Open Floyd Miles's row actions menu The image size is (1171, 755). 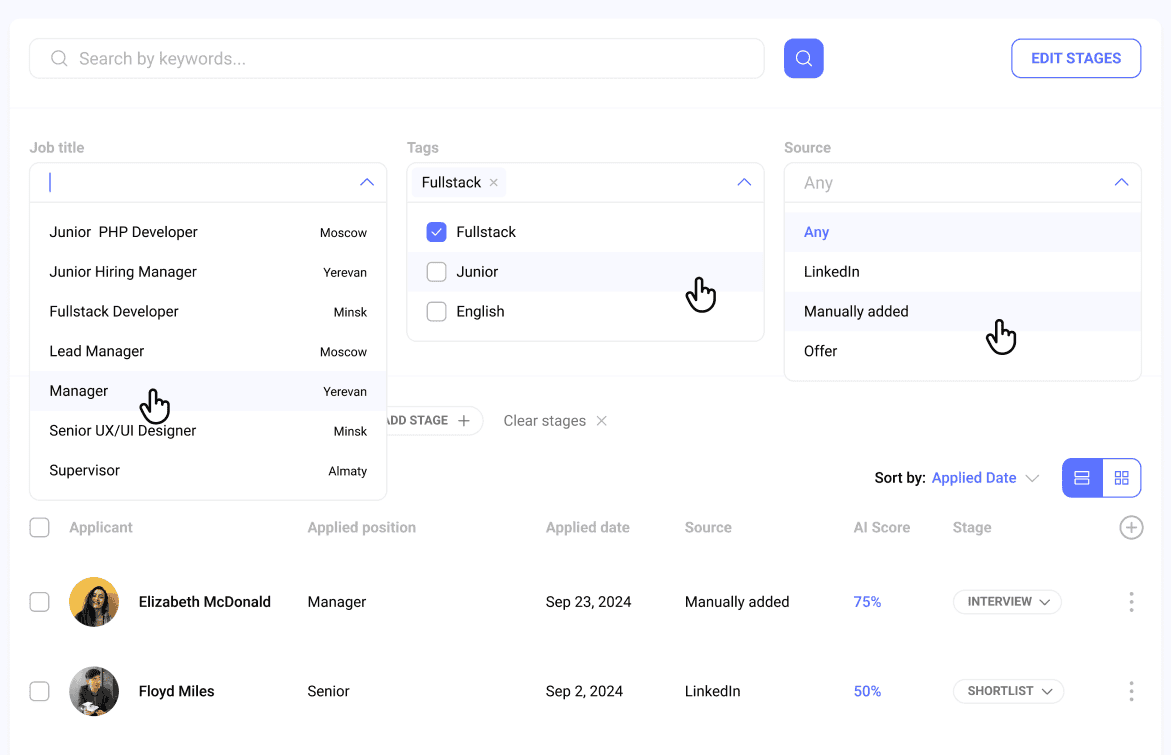coord(1131,691)
